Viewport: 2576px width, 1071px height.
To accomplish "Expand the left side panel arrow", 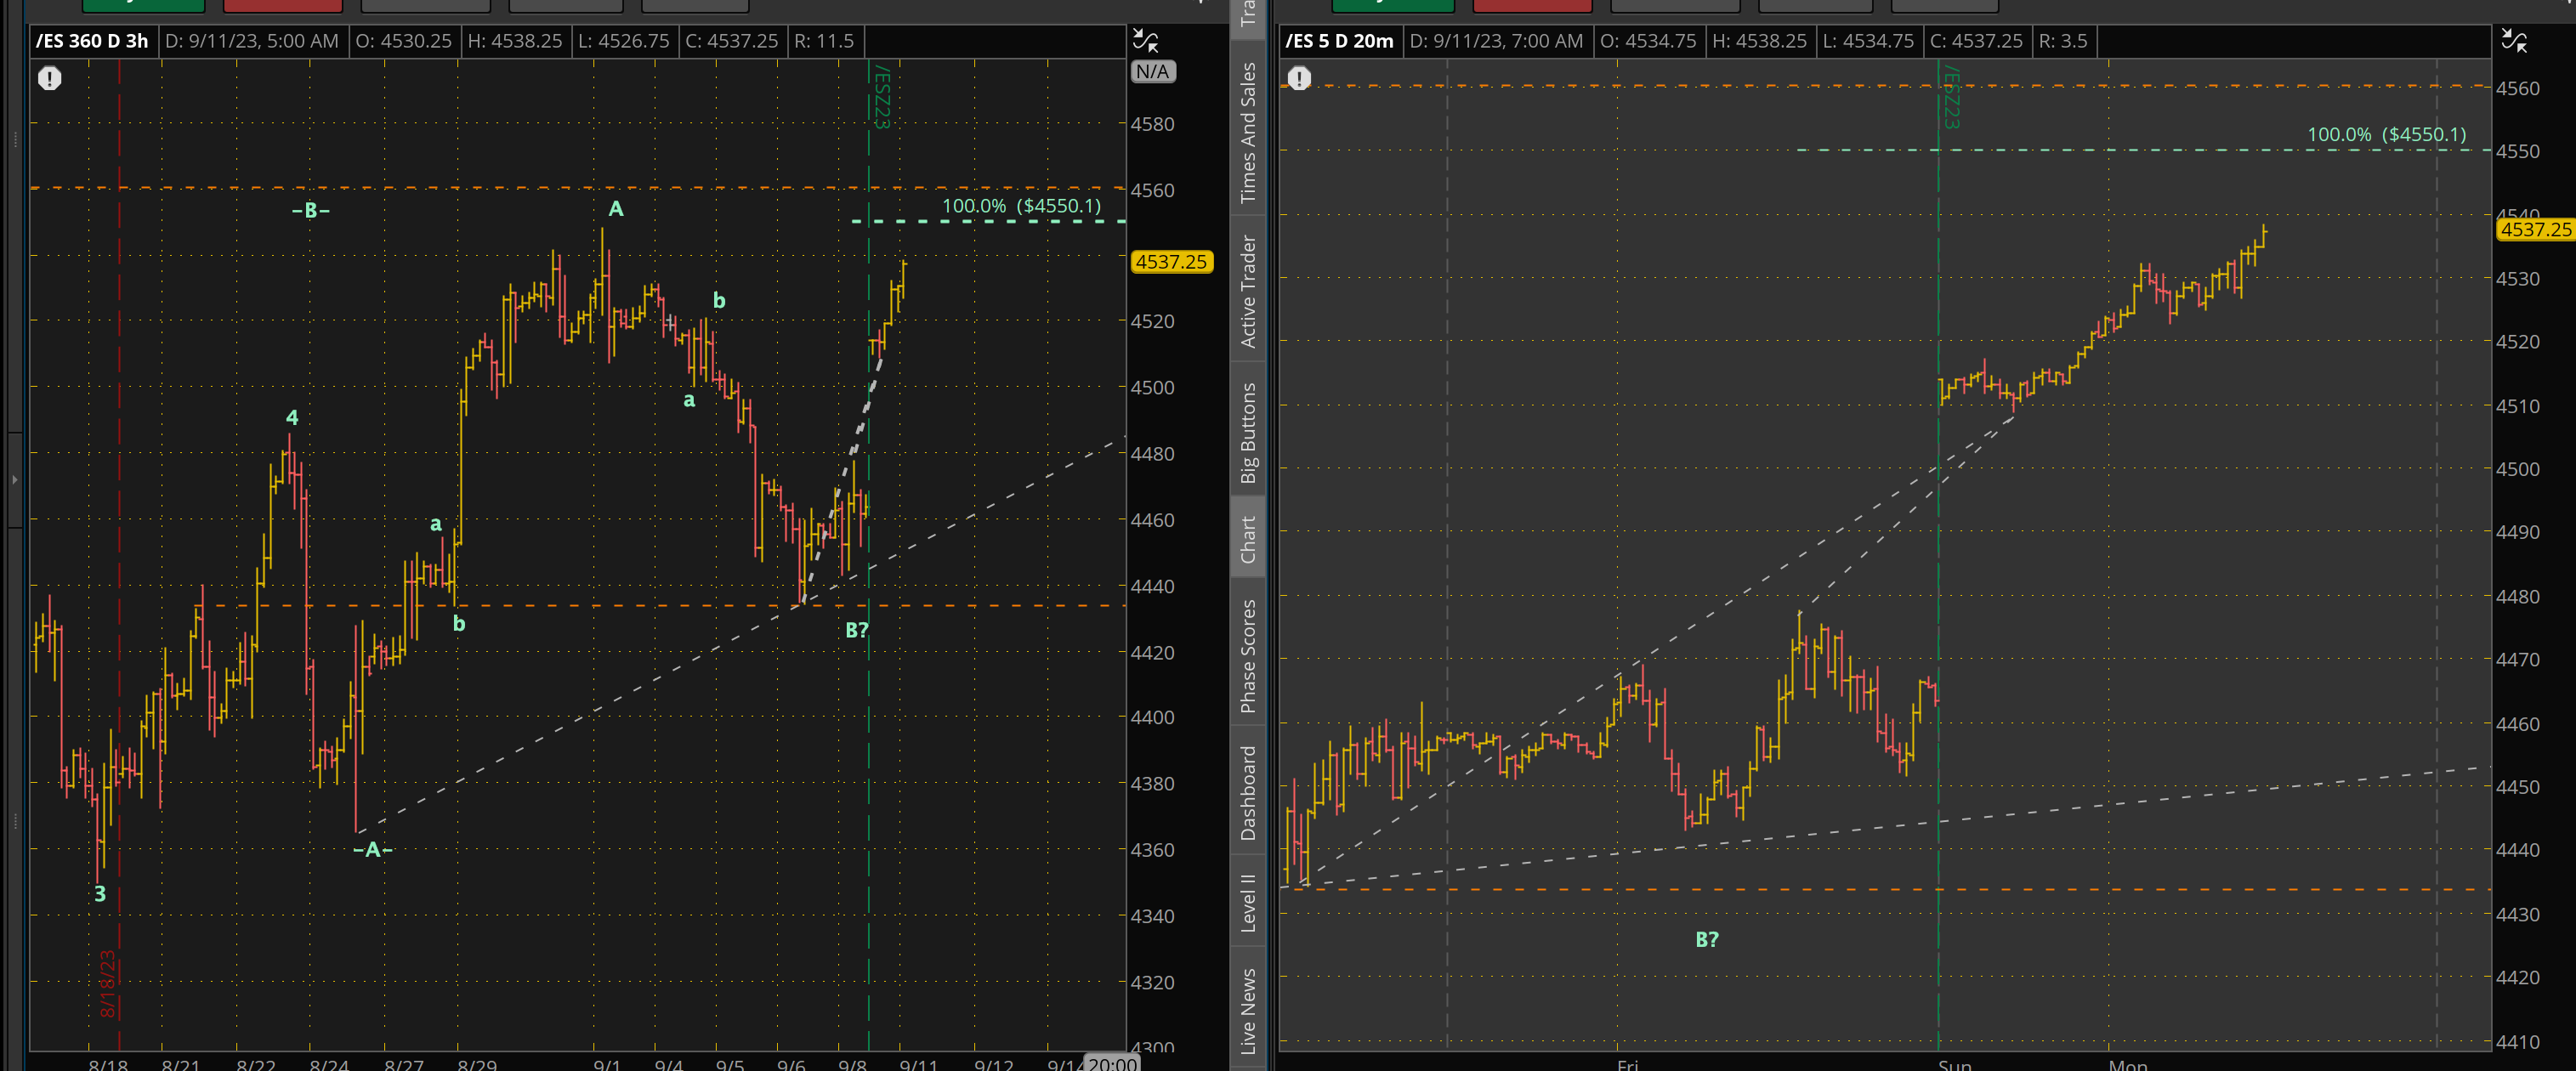I will (x=15, y=480).
